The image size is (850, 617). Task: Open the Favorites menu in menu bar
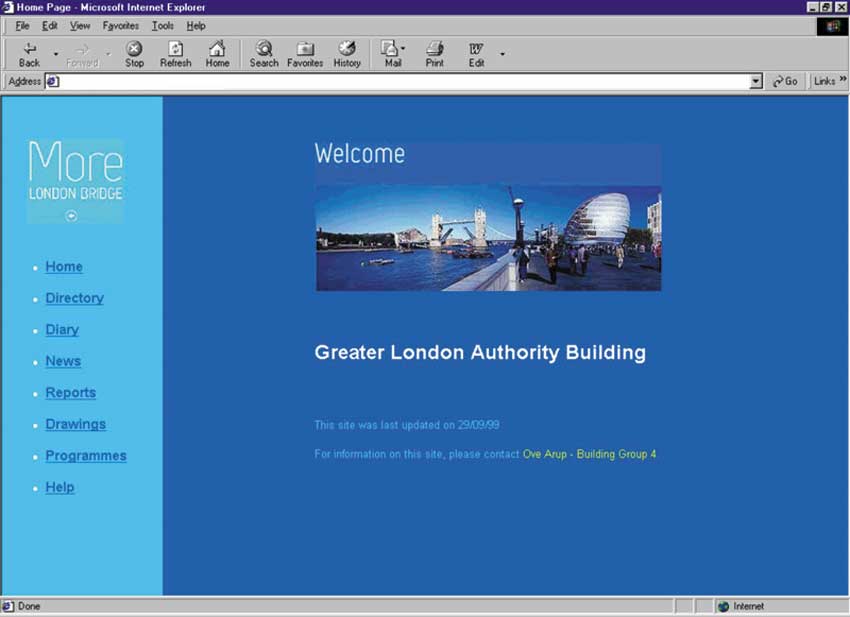click(120, 26)
